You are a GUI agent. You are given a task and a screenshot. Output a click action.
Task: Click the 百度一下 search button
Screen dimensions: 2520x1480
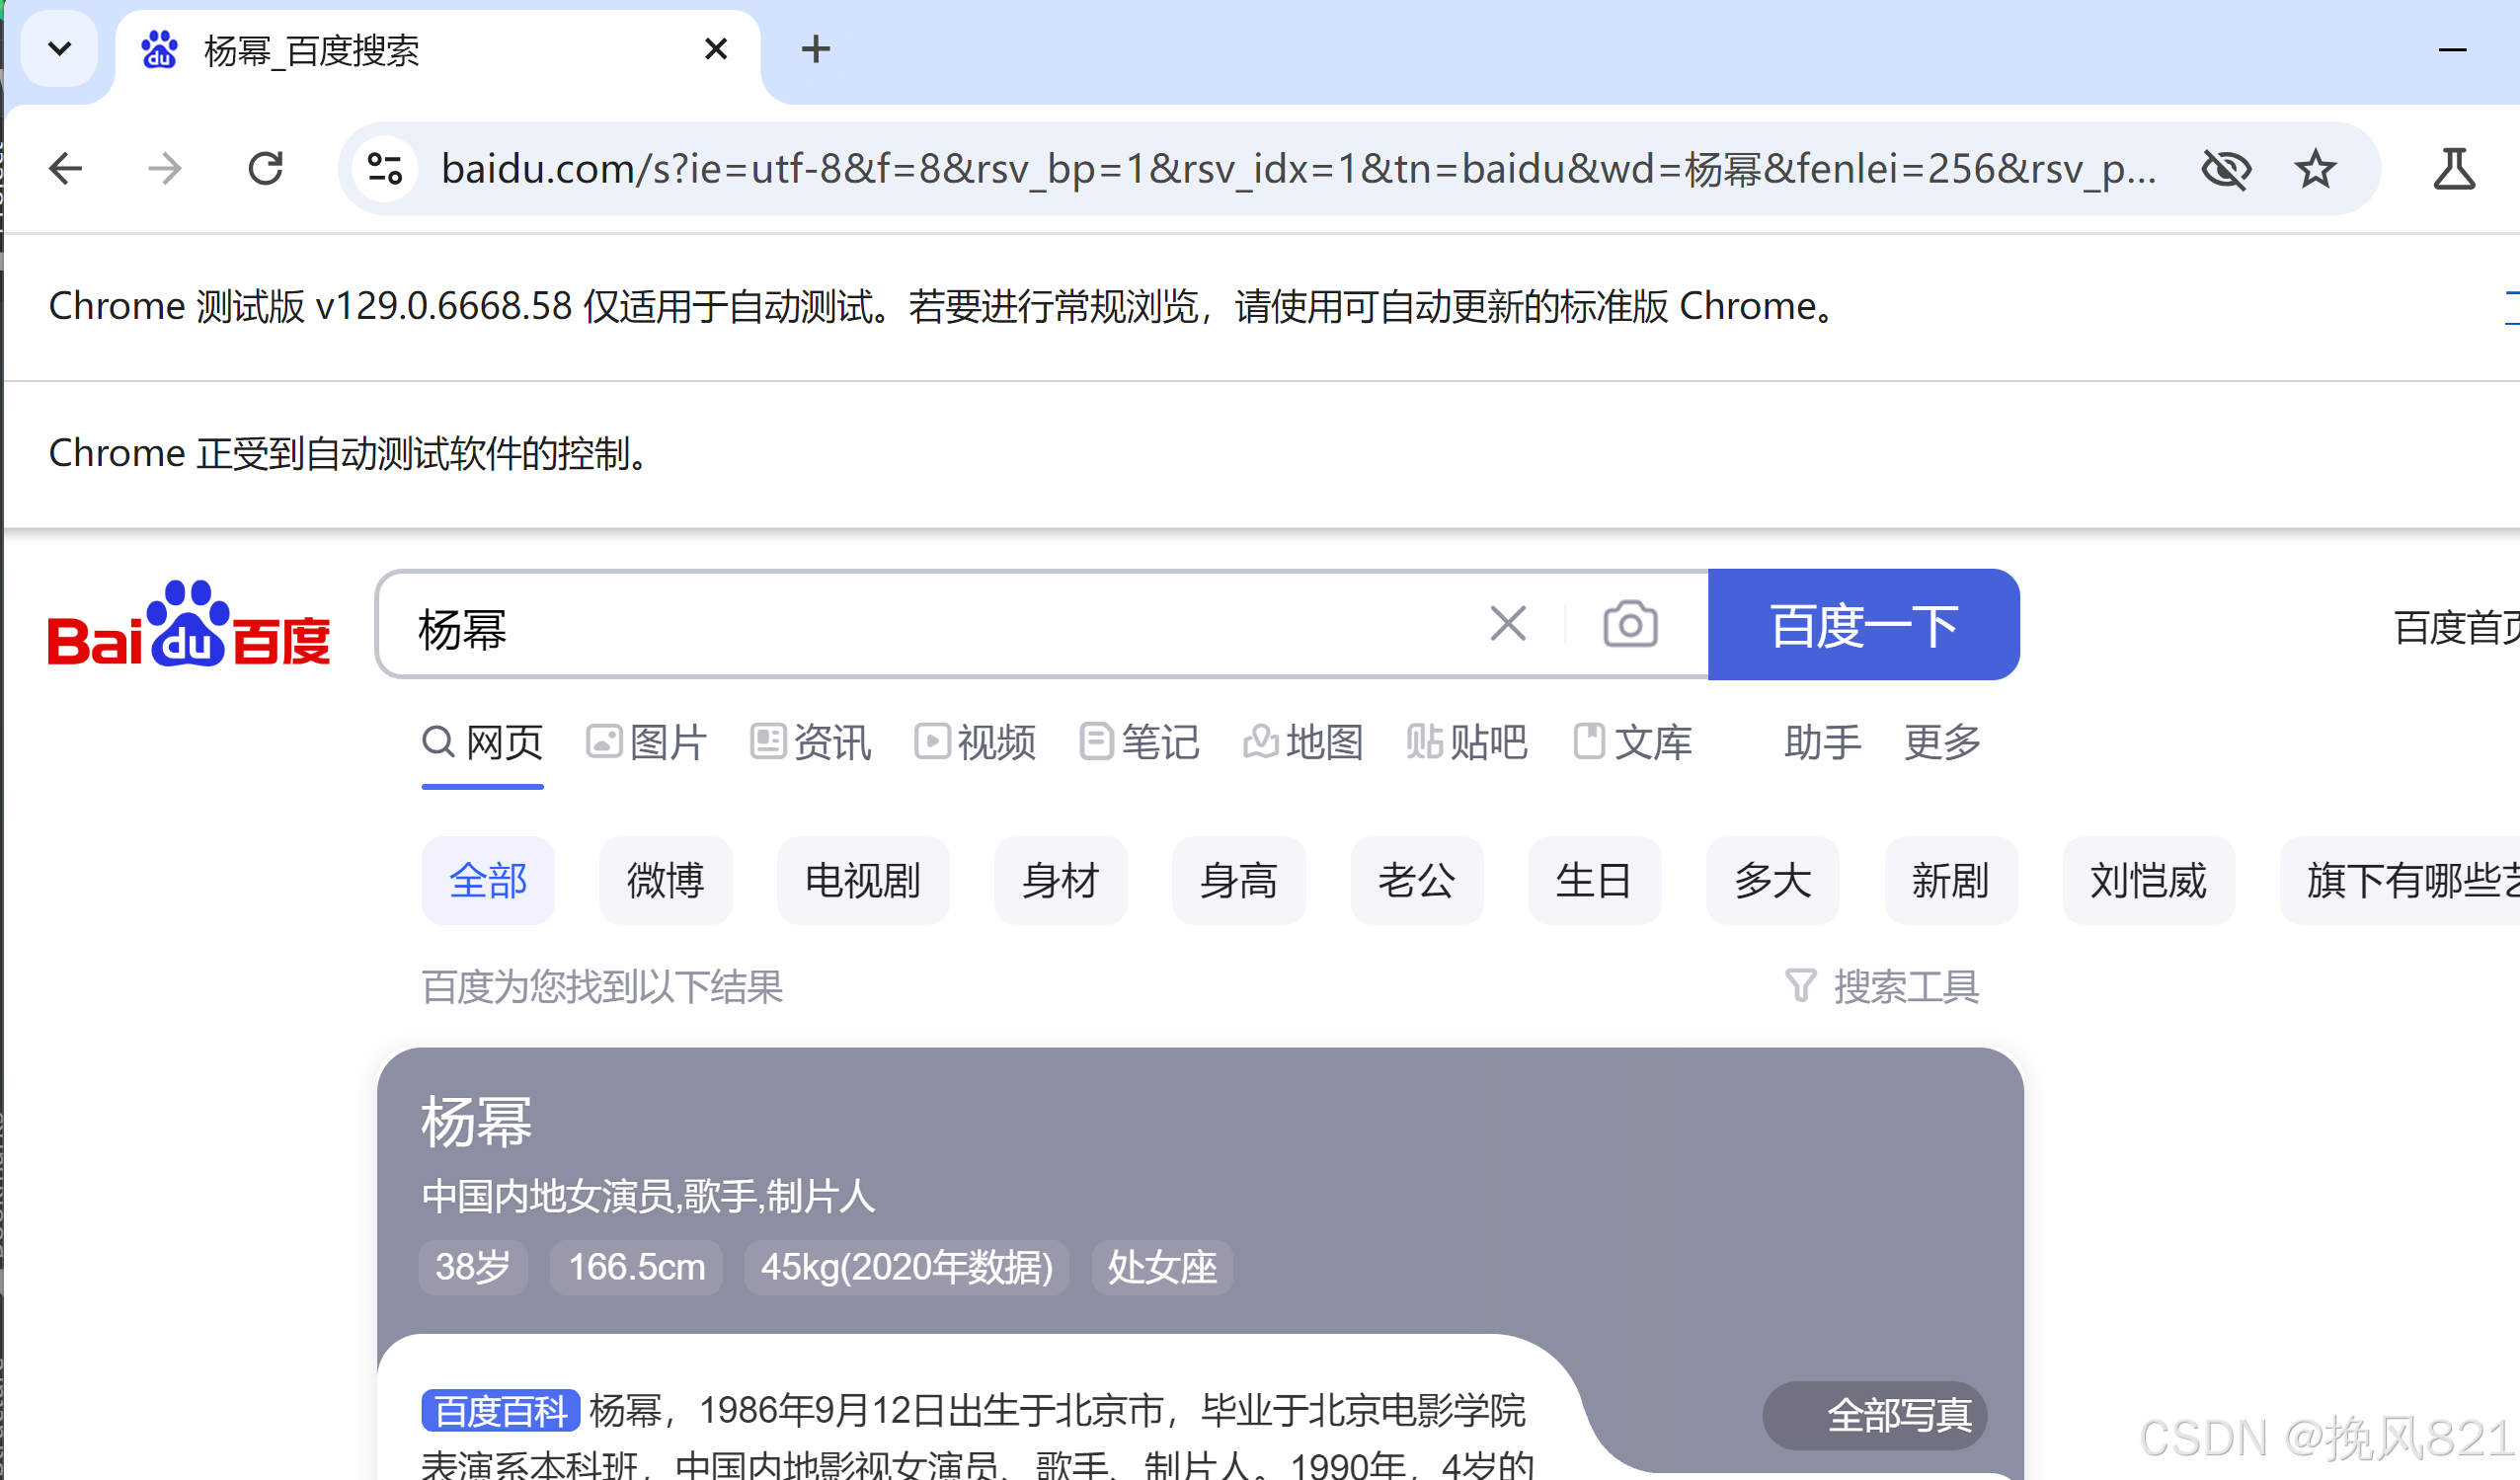click(1863, 625)
